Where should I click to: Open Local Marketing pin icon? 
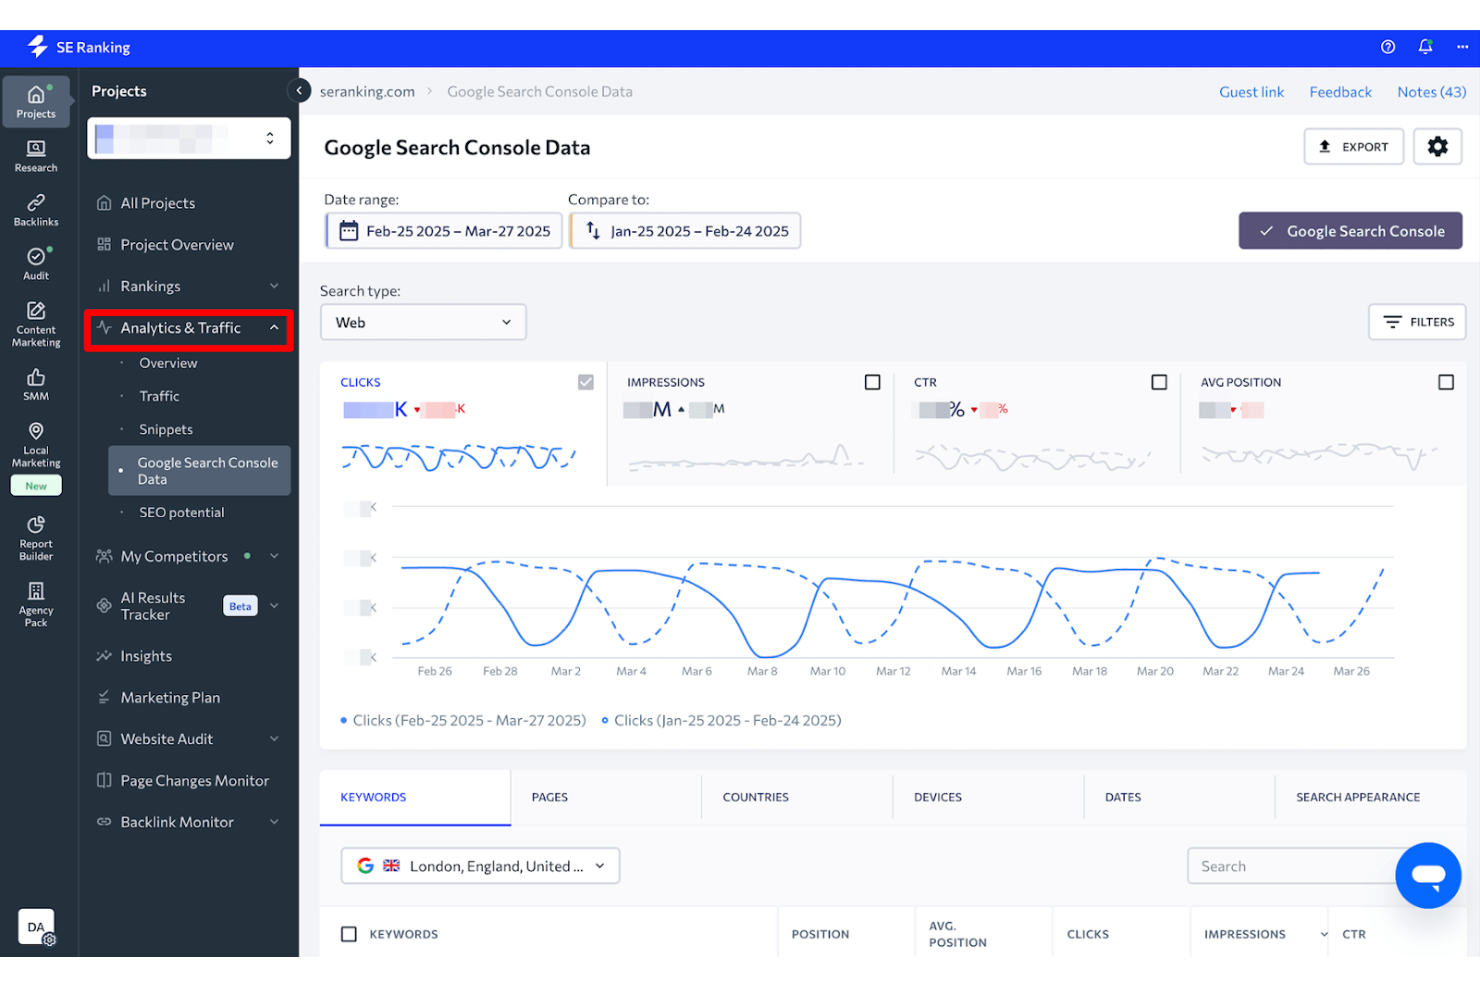36,444
